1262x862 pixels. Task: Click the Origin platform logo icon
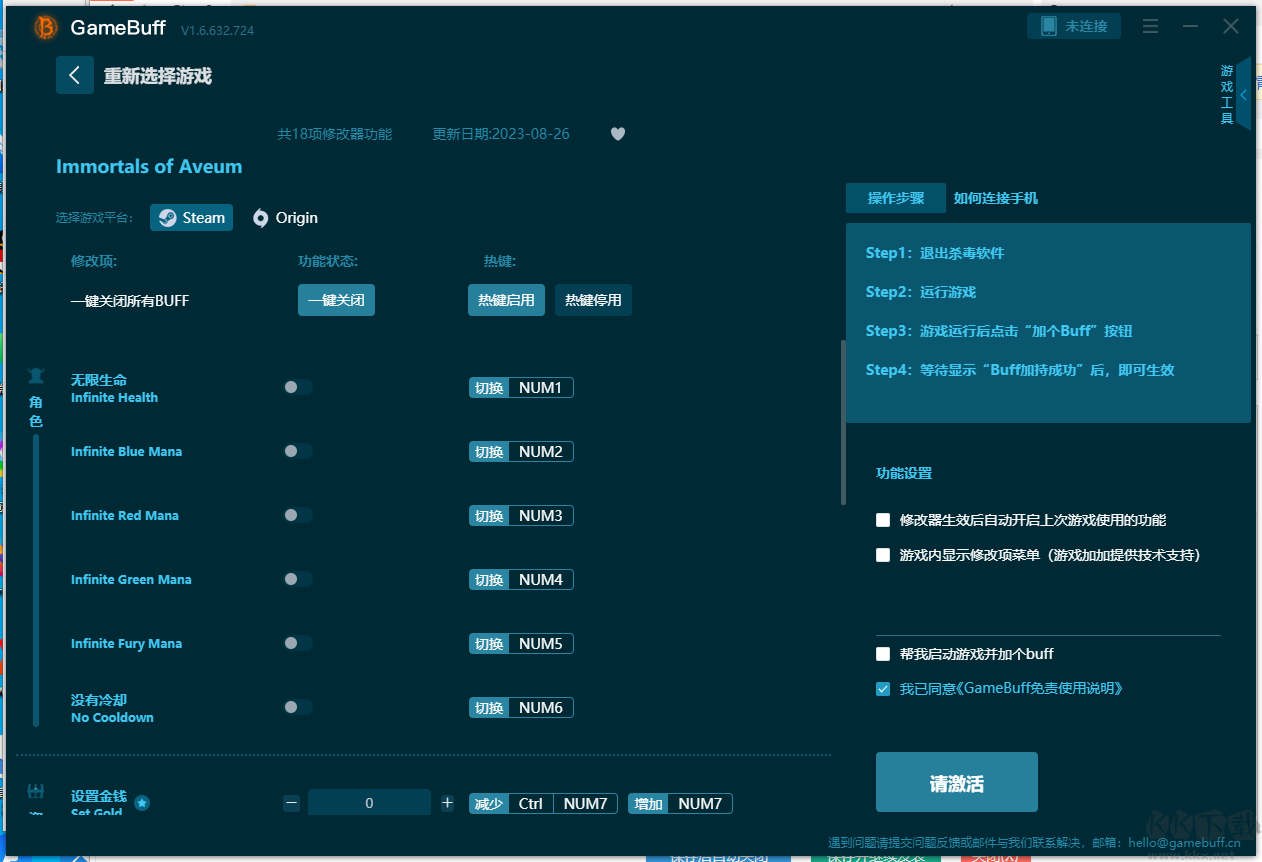(x=261, y=218)
